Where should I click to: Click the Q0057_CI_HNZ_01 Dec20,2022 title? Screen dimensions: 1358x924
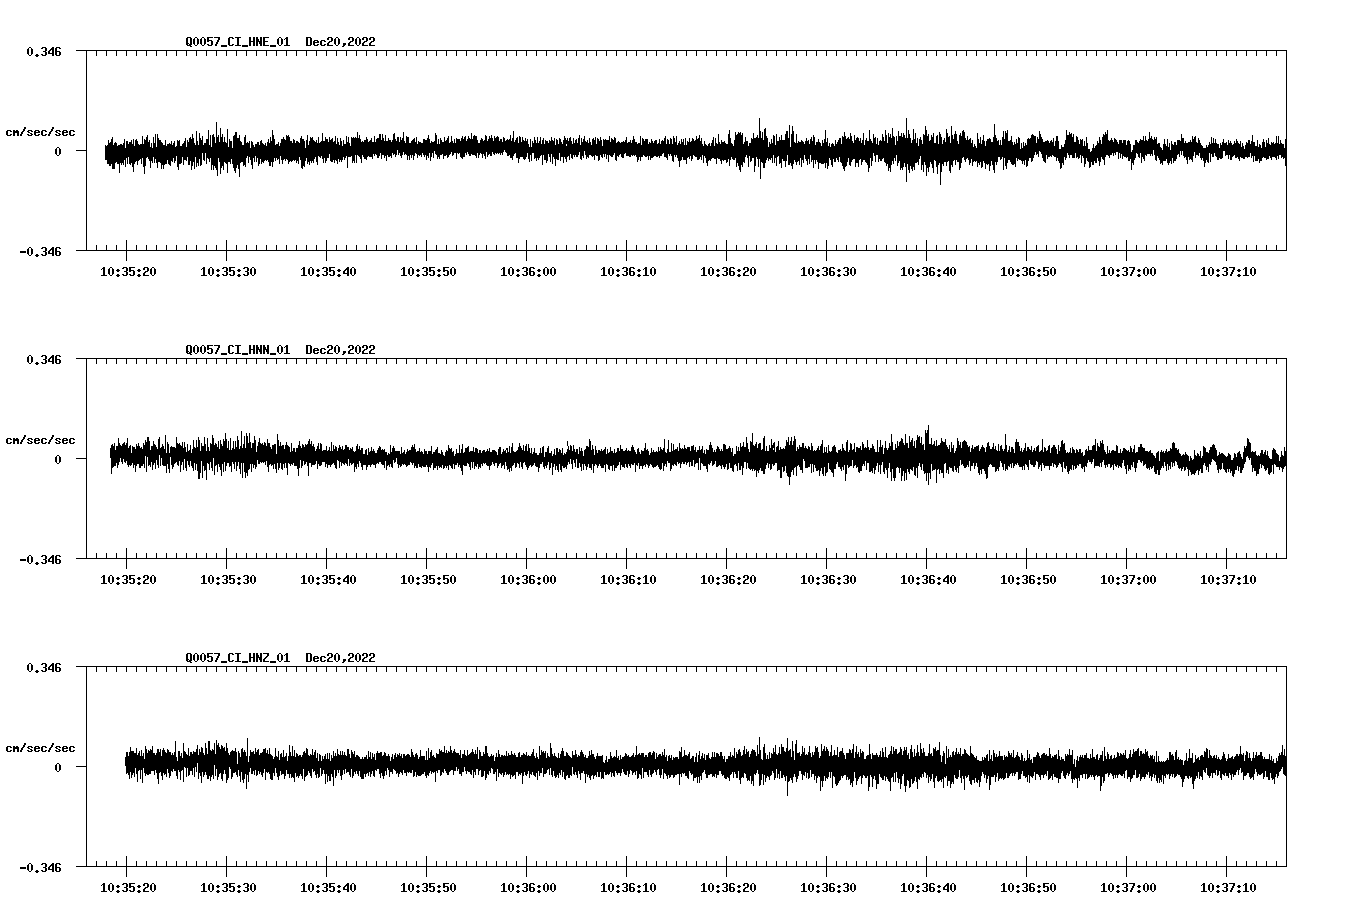[x=280, y=658]
